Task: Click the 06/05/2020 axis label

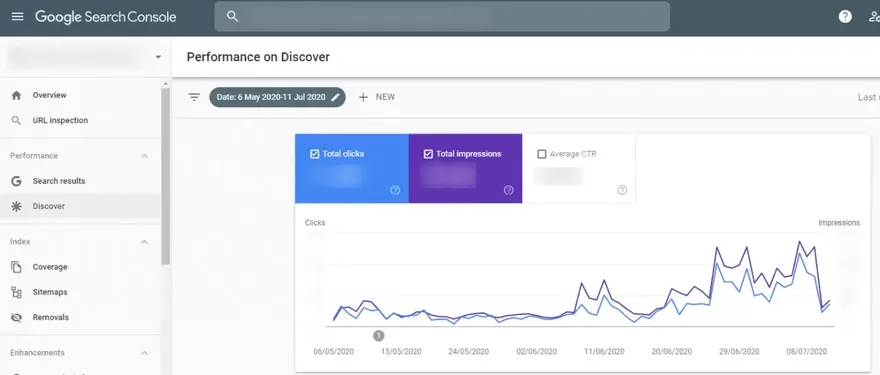Action: [333, 351]
